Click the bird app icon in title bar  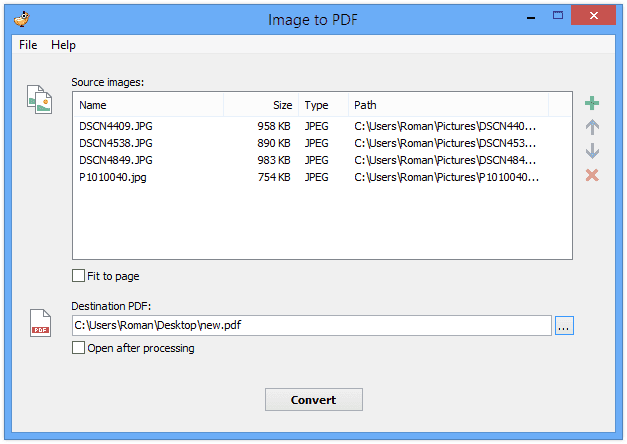point(22,19)
